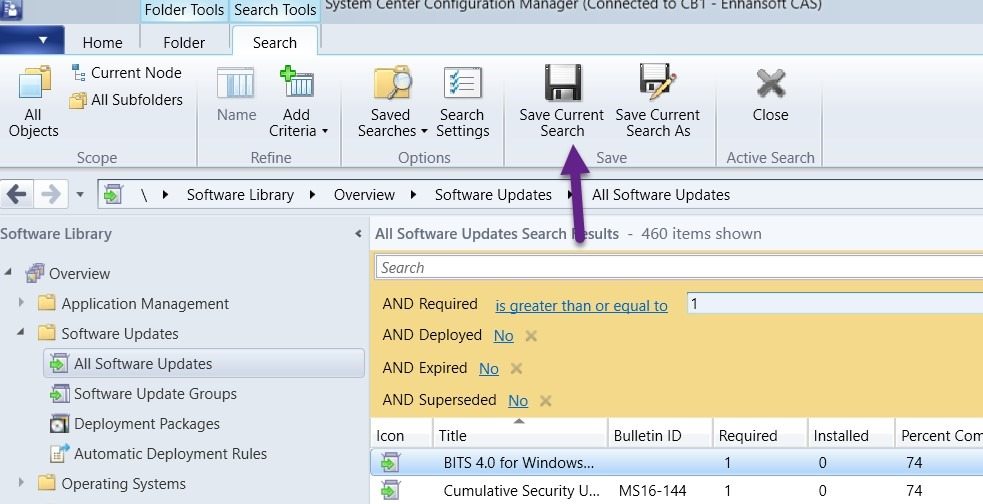Select Application Management folder

(145, 304)
